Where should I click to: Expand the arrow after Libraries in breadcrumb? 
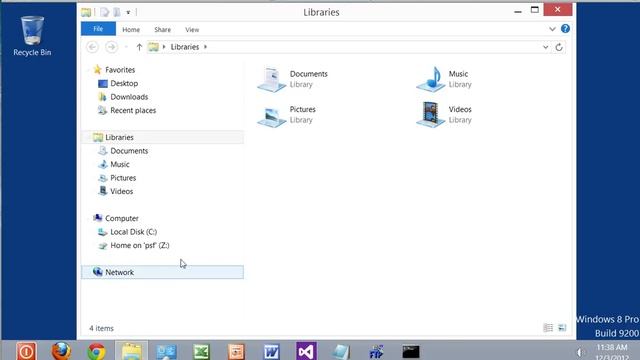pyautogui.click(x=205, y=47)
